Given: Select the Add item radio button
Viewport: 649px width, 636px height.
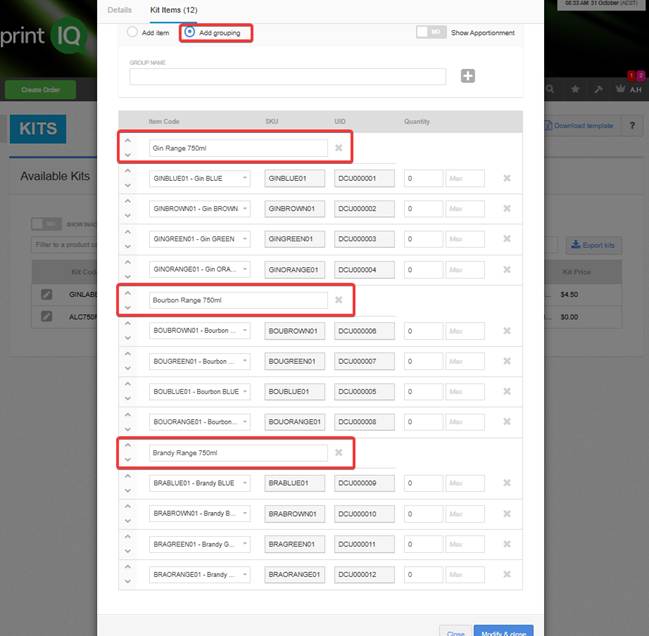Looking at the screenshot, I should [x=132, y=32].
